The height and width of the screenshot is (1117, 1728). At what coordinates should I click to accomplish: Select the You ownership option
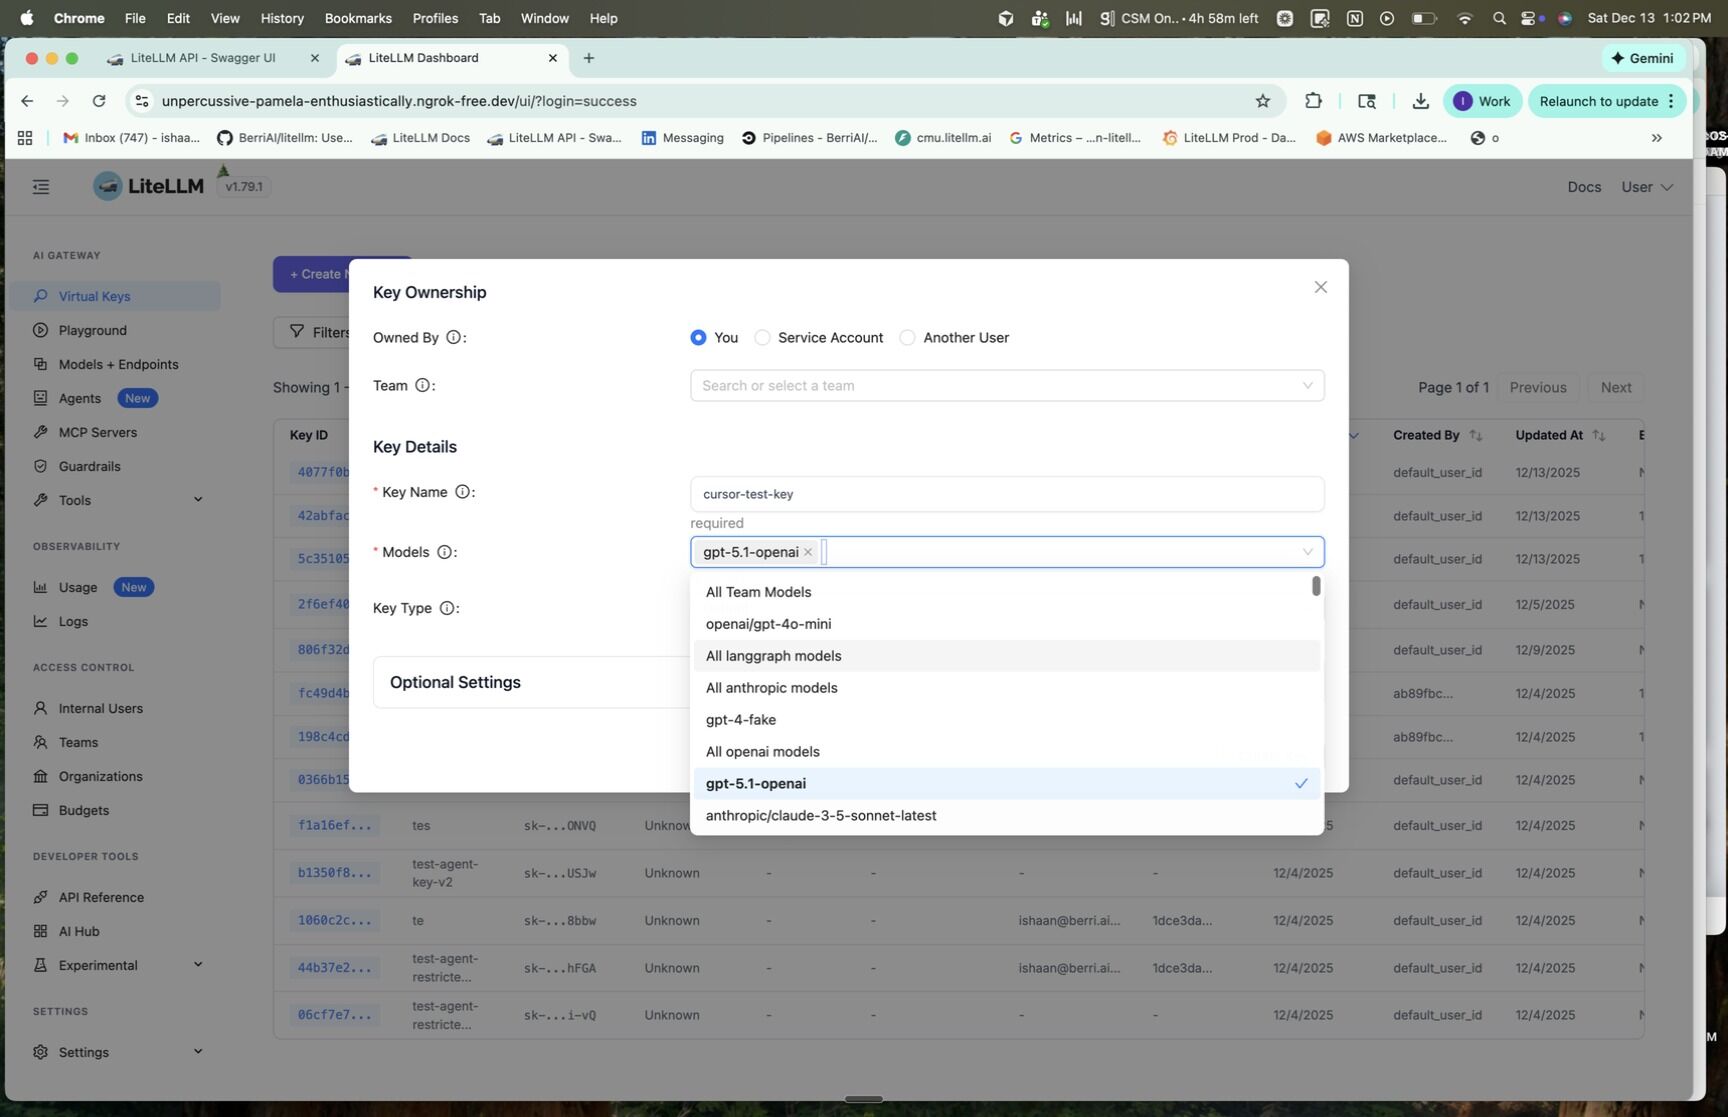[698, 338]
